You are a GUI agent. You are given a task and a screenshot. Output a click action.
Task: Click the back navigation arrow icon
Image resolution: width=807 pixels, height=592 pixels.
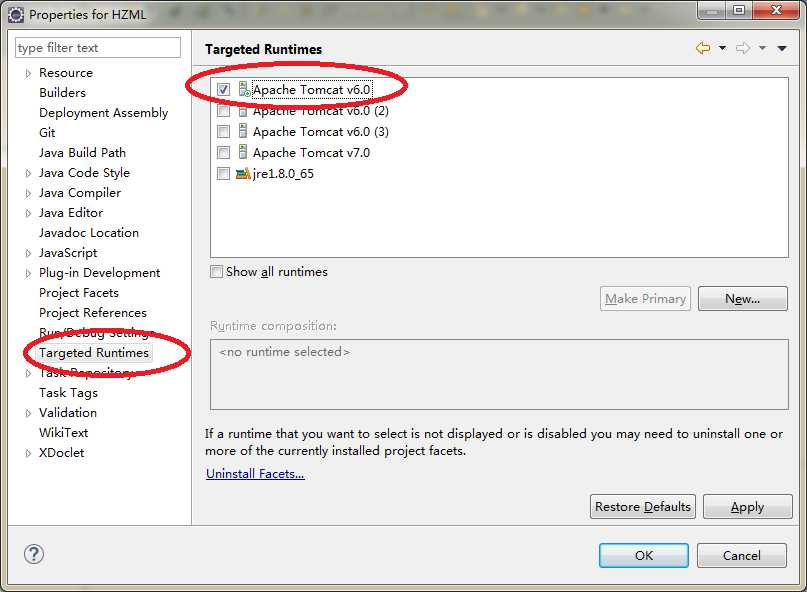[703, 48]
